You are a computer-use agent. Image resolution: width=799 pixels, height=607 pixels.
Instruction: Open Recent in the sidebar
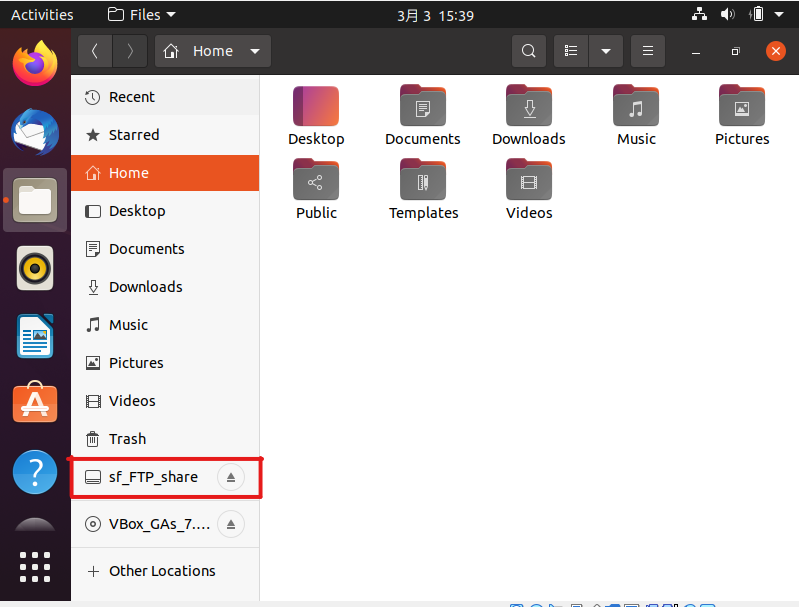pos(165,97)
